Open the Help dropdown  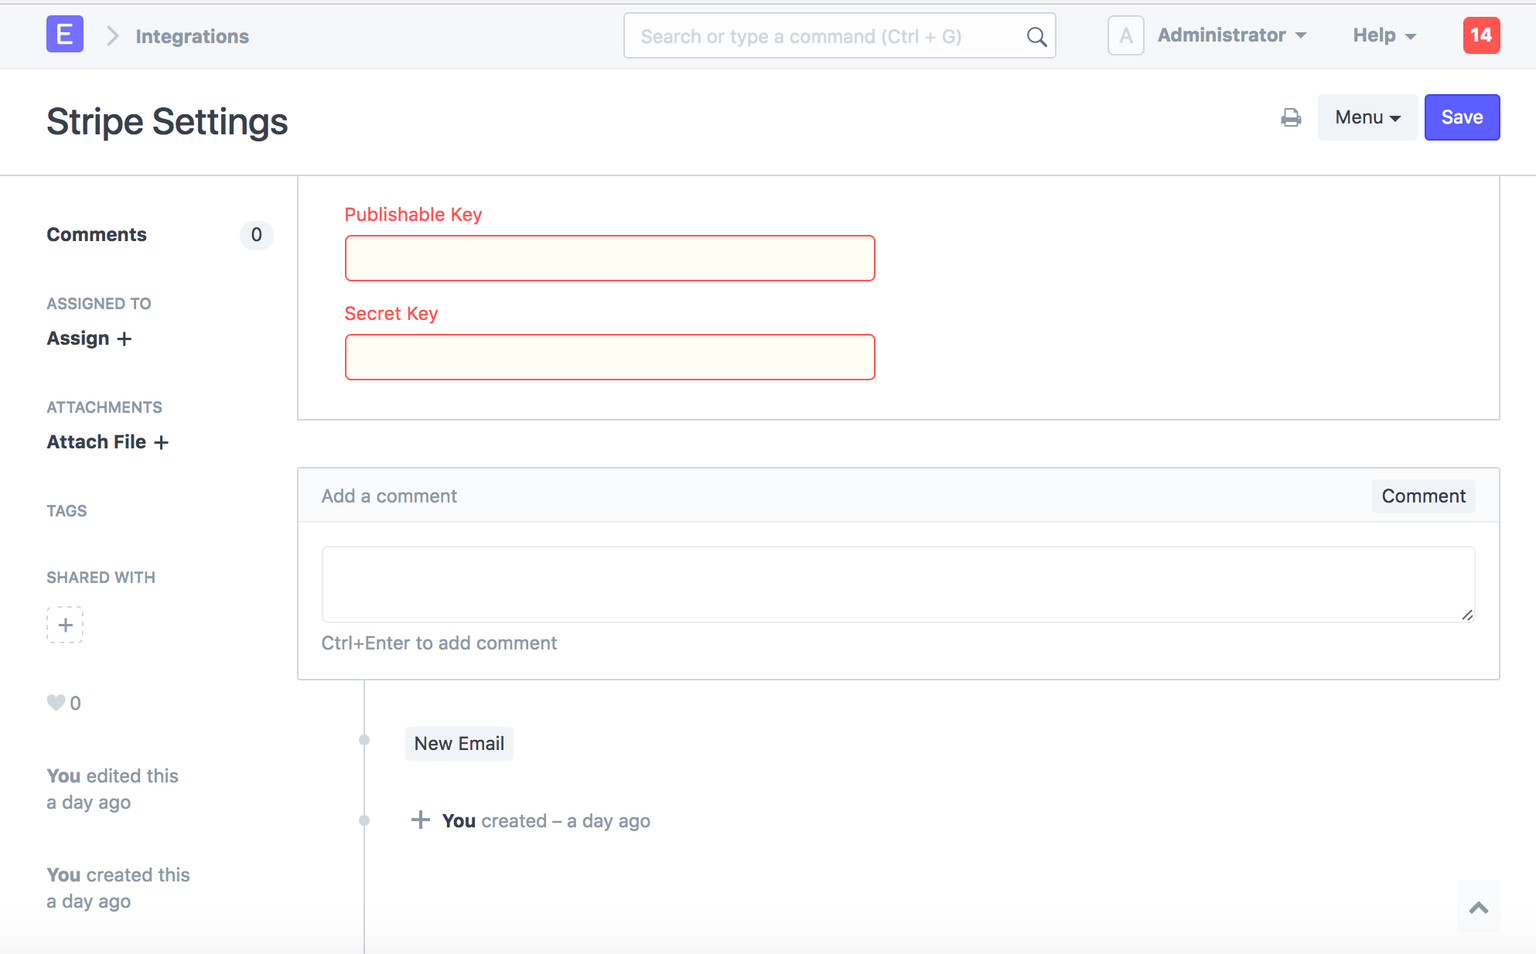pyautogui.click(x=1384, y=35)
